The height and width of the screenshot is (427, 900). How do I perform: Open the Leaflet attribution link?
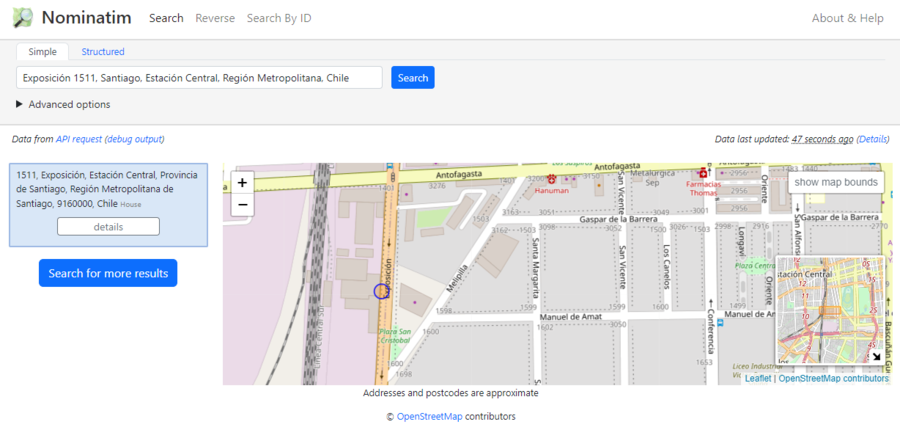tap(758, 379)
